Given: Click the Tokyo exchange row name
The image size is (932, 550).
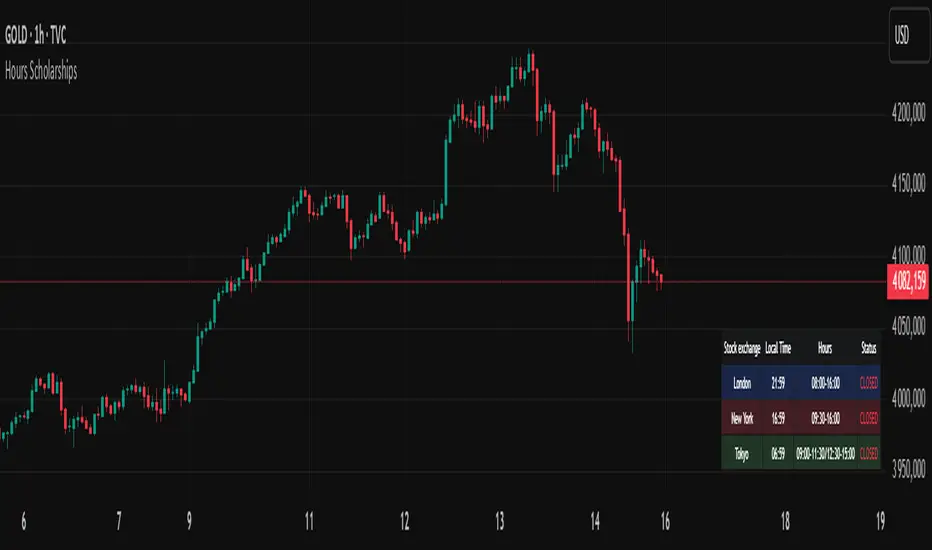Looking at the screenshot, I should 742,452.
